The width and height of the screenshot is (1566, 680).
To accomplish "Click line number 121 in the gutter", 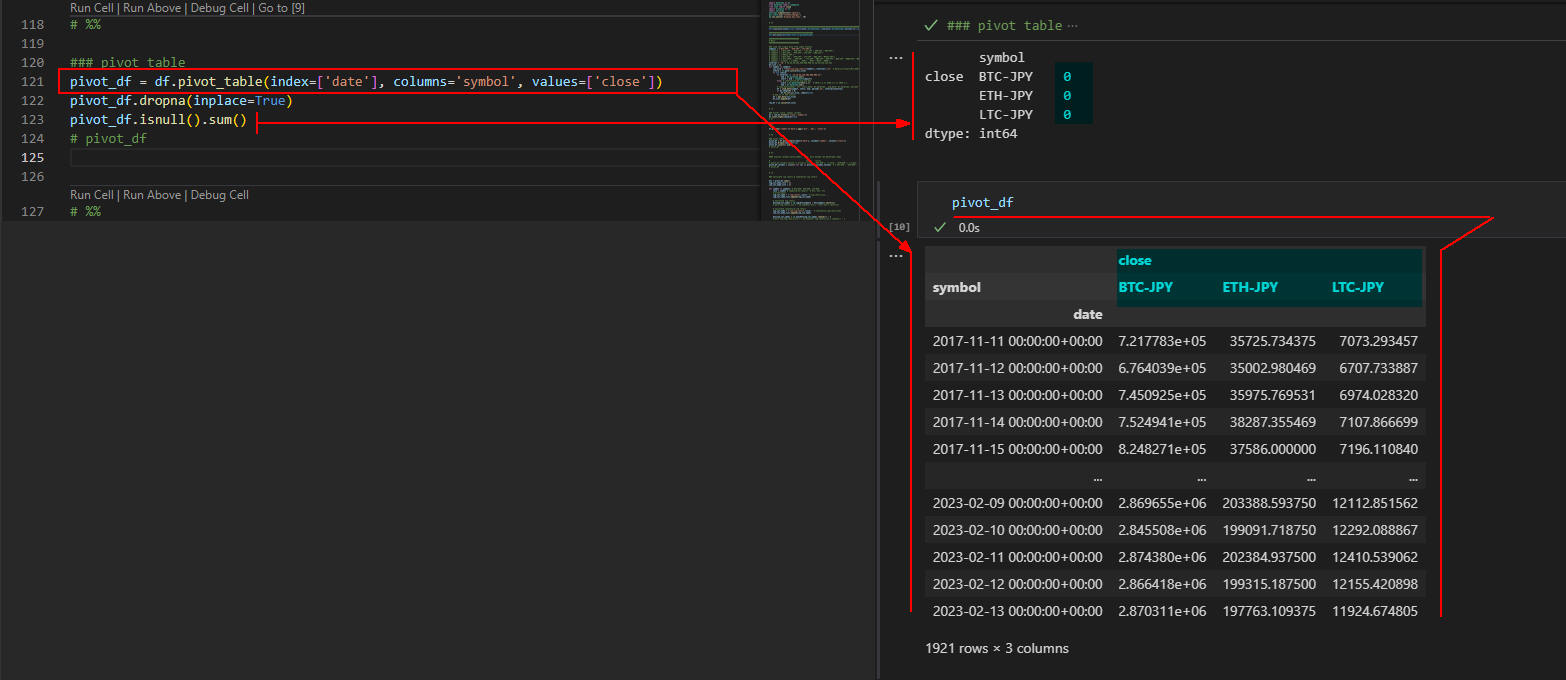I will pos(33,82).
